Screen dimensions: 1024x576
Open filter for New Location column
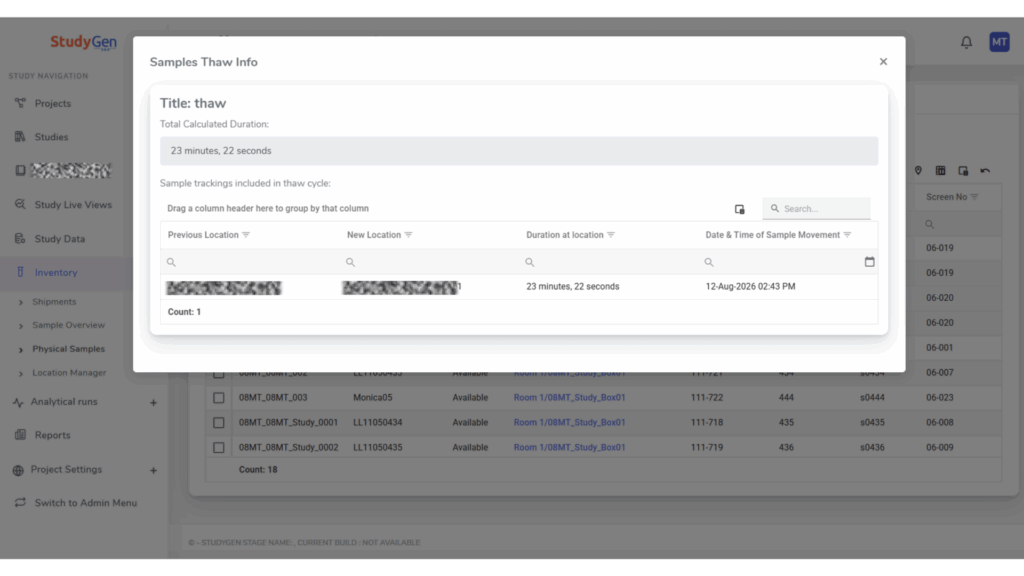click(409, 235)
